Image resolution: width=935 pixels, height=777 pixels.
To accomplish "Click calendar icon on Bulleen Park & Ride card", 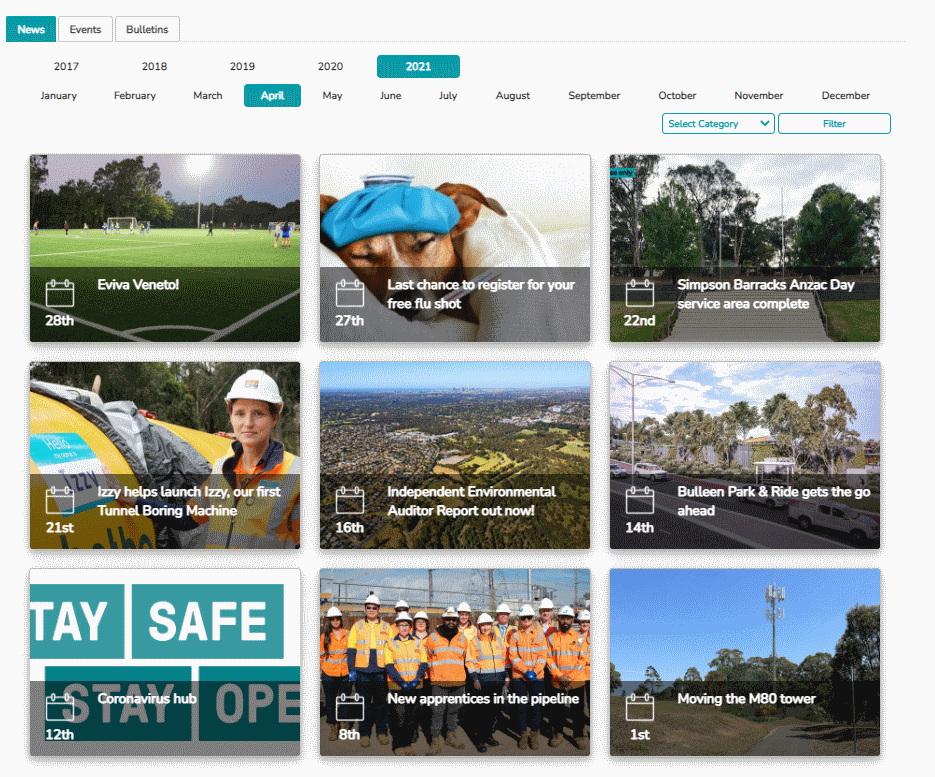I will click(640, 500).
